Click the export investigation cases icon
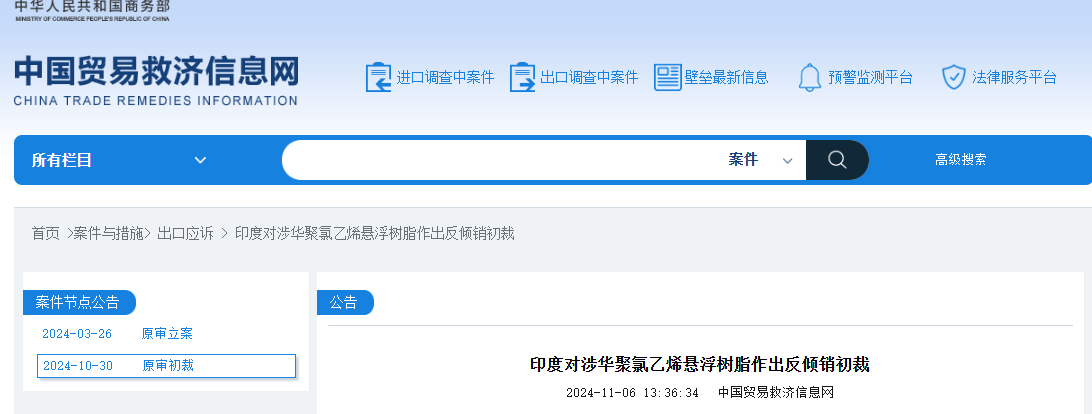This screenshot has width=1092, height=414. pyautogui.click(x=522, y=77)
